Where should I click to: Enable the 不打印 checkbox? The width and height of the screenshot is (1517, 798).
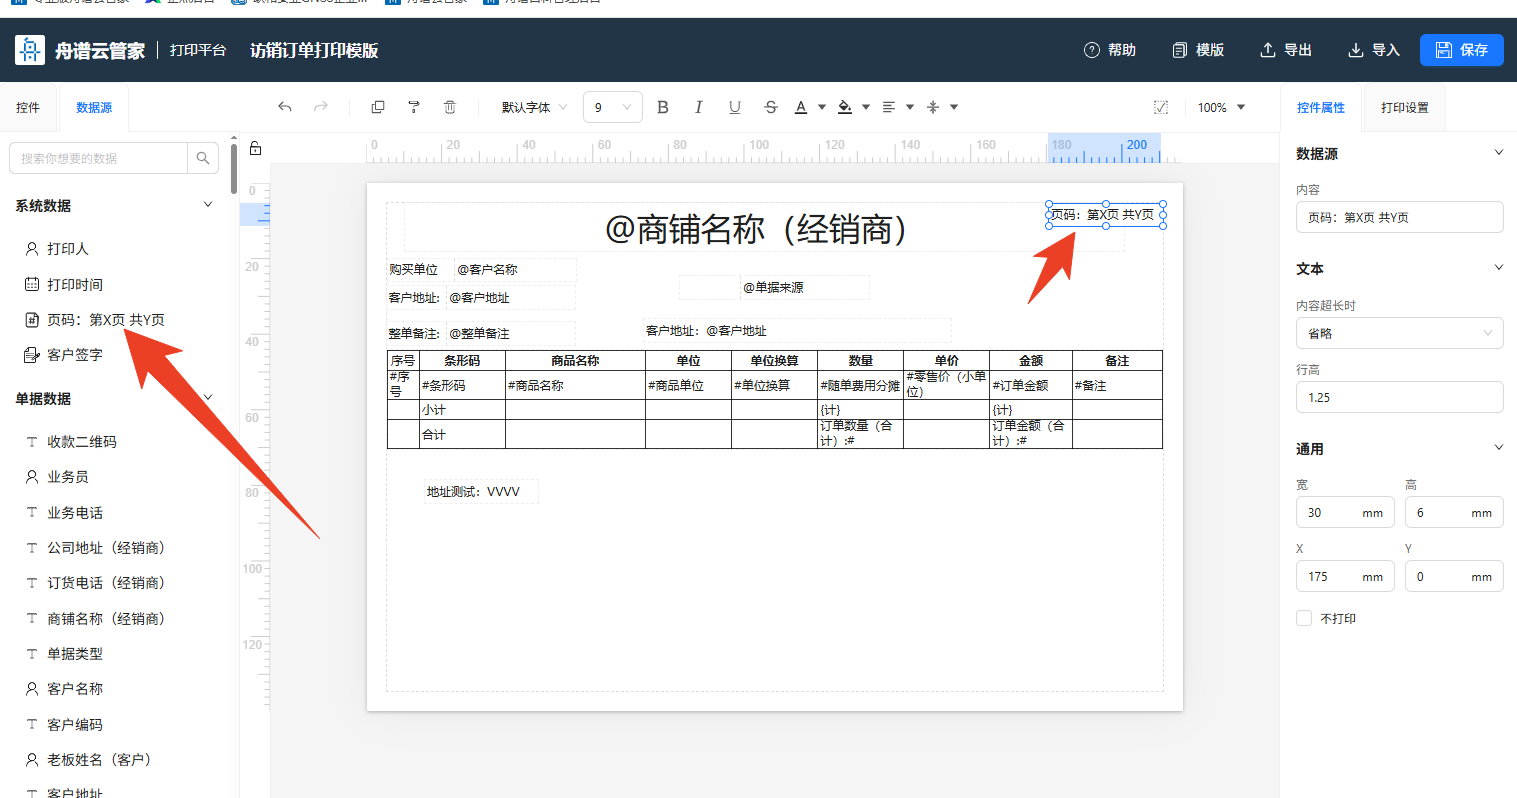pos(1304,618)
